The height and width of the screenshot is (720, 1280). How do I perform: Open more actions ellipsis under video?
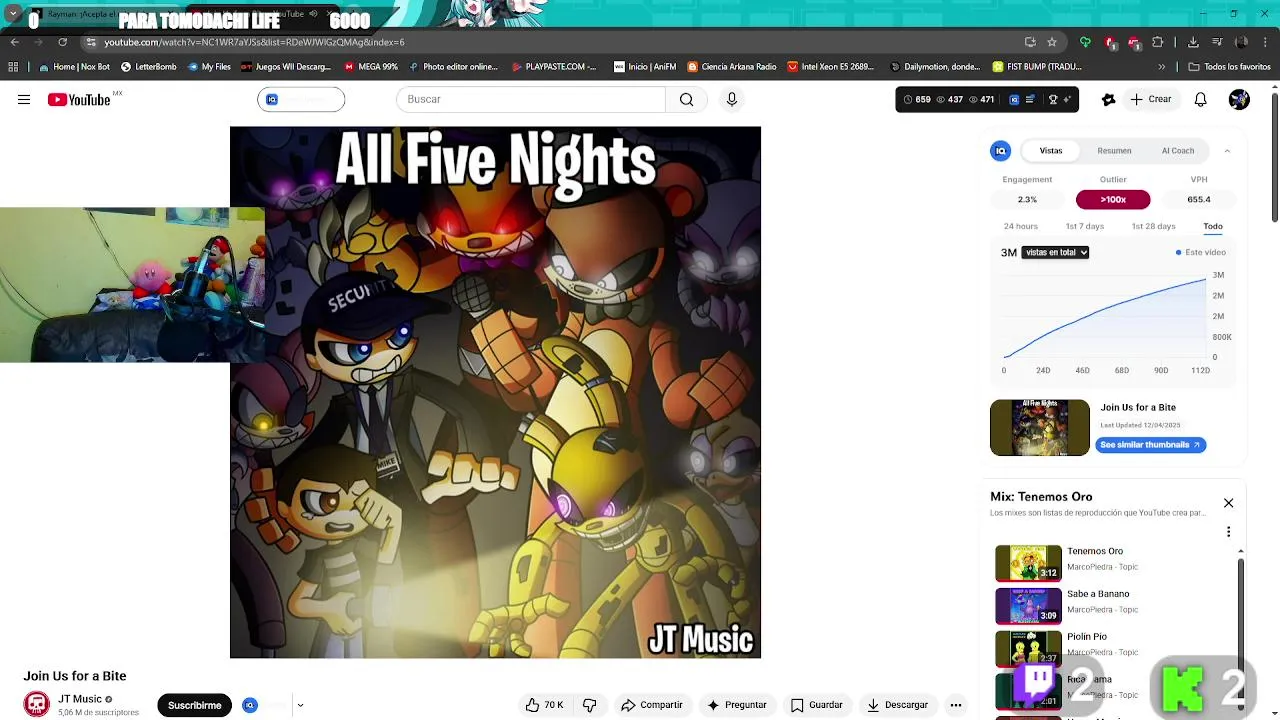point(956,705)
